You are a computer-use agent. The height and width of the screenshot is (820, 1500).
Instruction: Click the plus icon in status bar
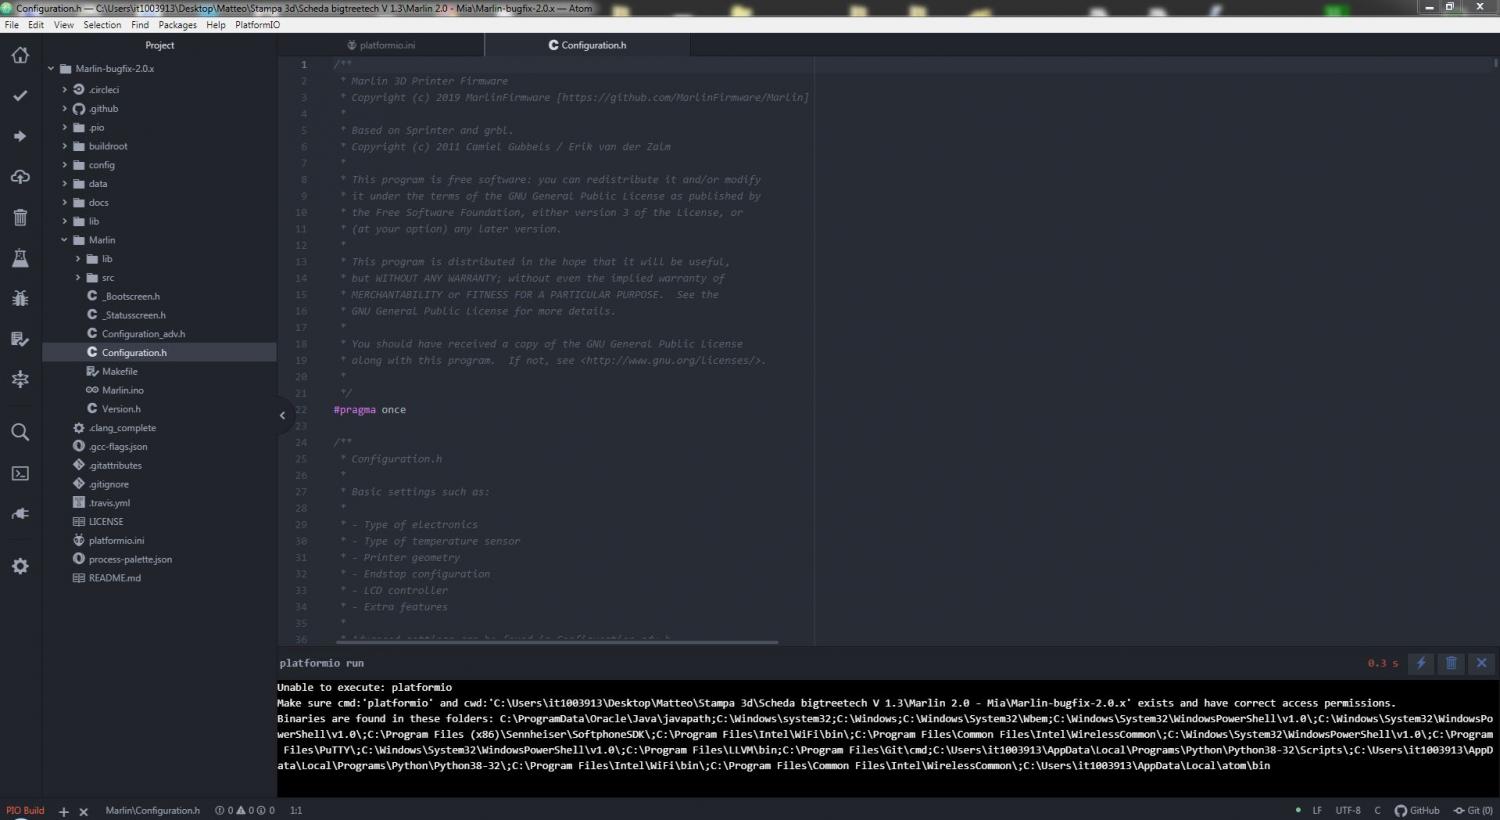point(63,811)
